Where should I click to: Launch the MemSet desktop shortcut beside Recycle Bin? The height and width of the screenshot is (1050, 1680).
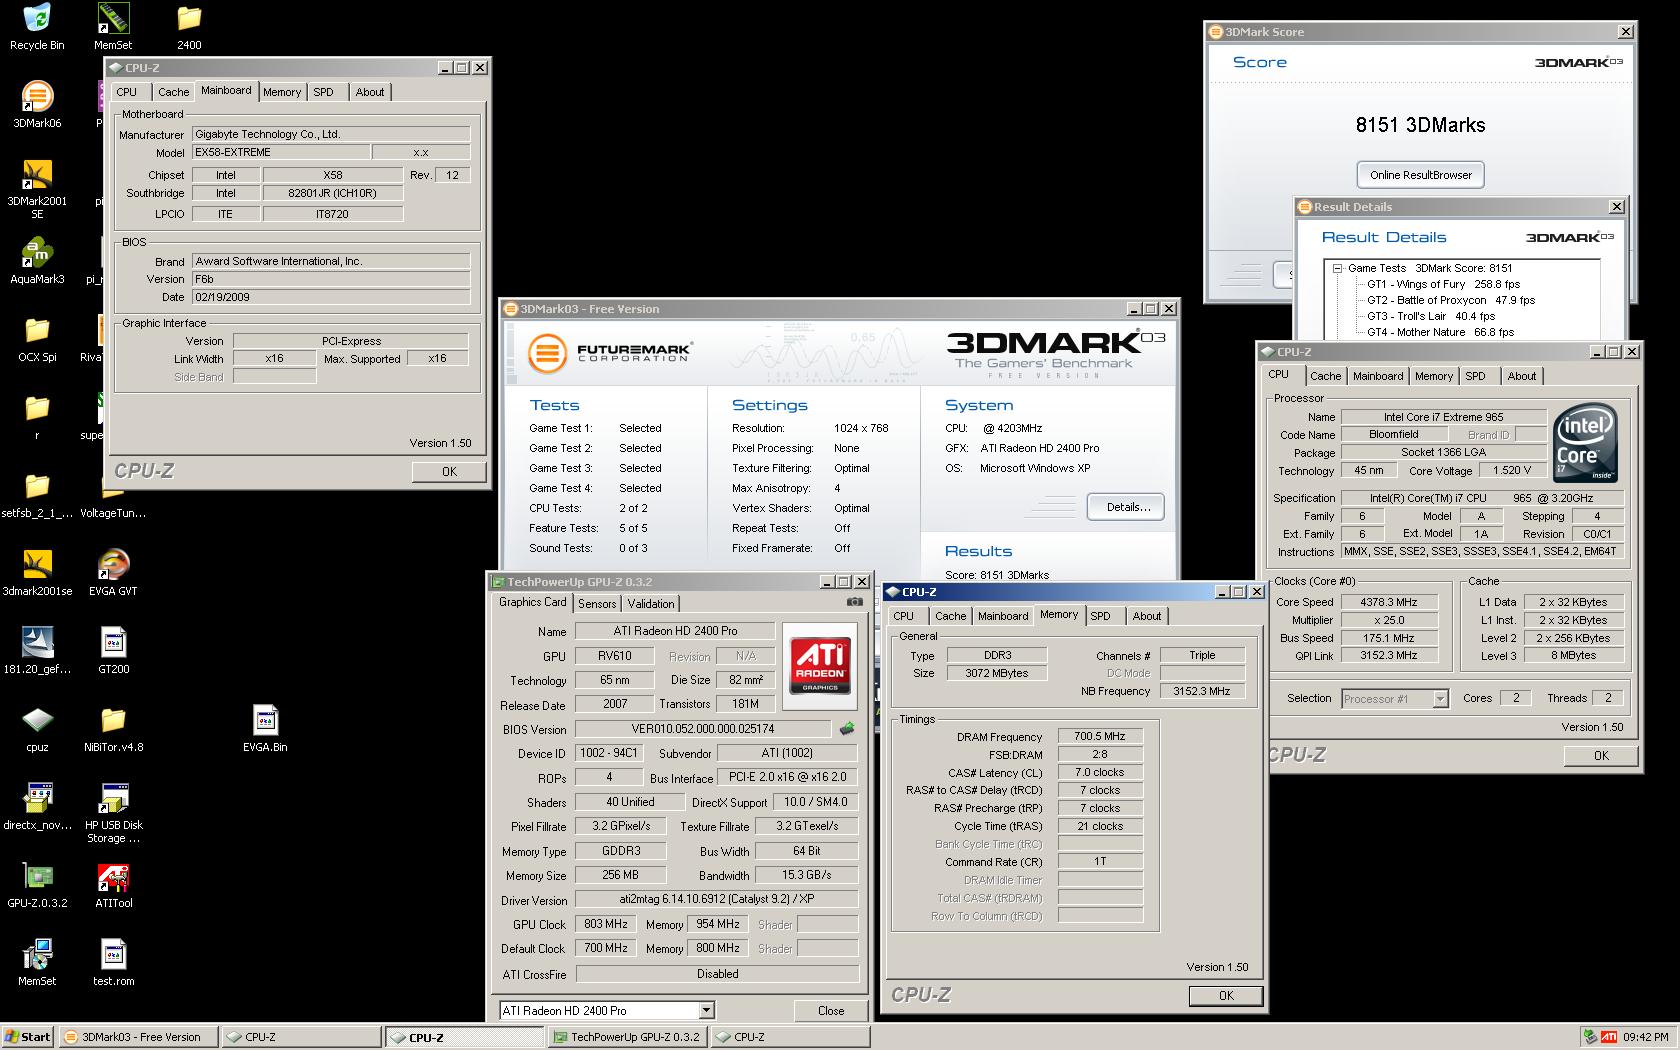pyautogui.click(x=113, y=27)
